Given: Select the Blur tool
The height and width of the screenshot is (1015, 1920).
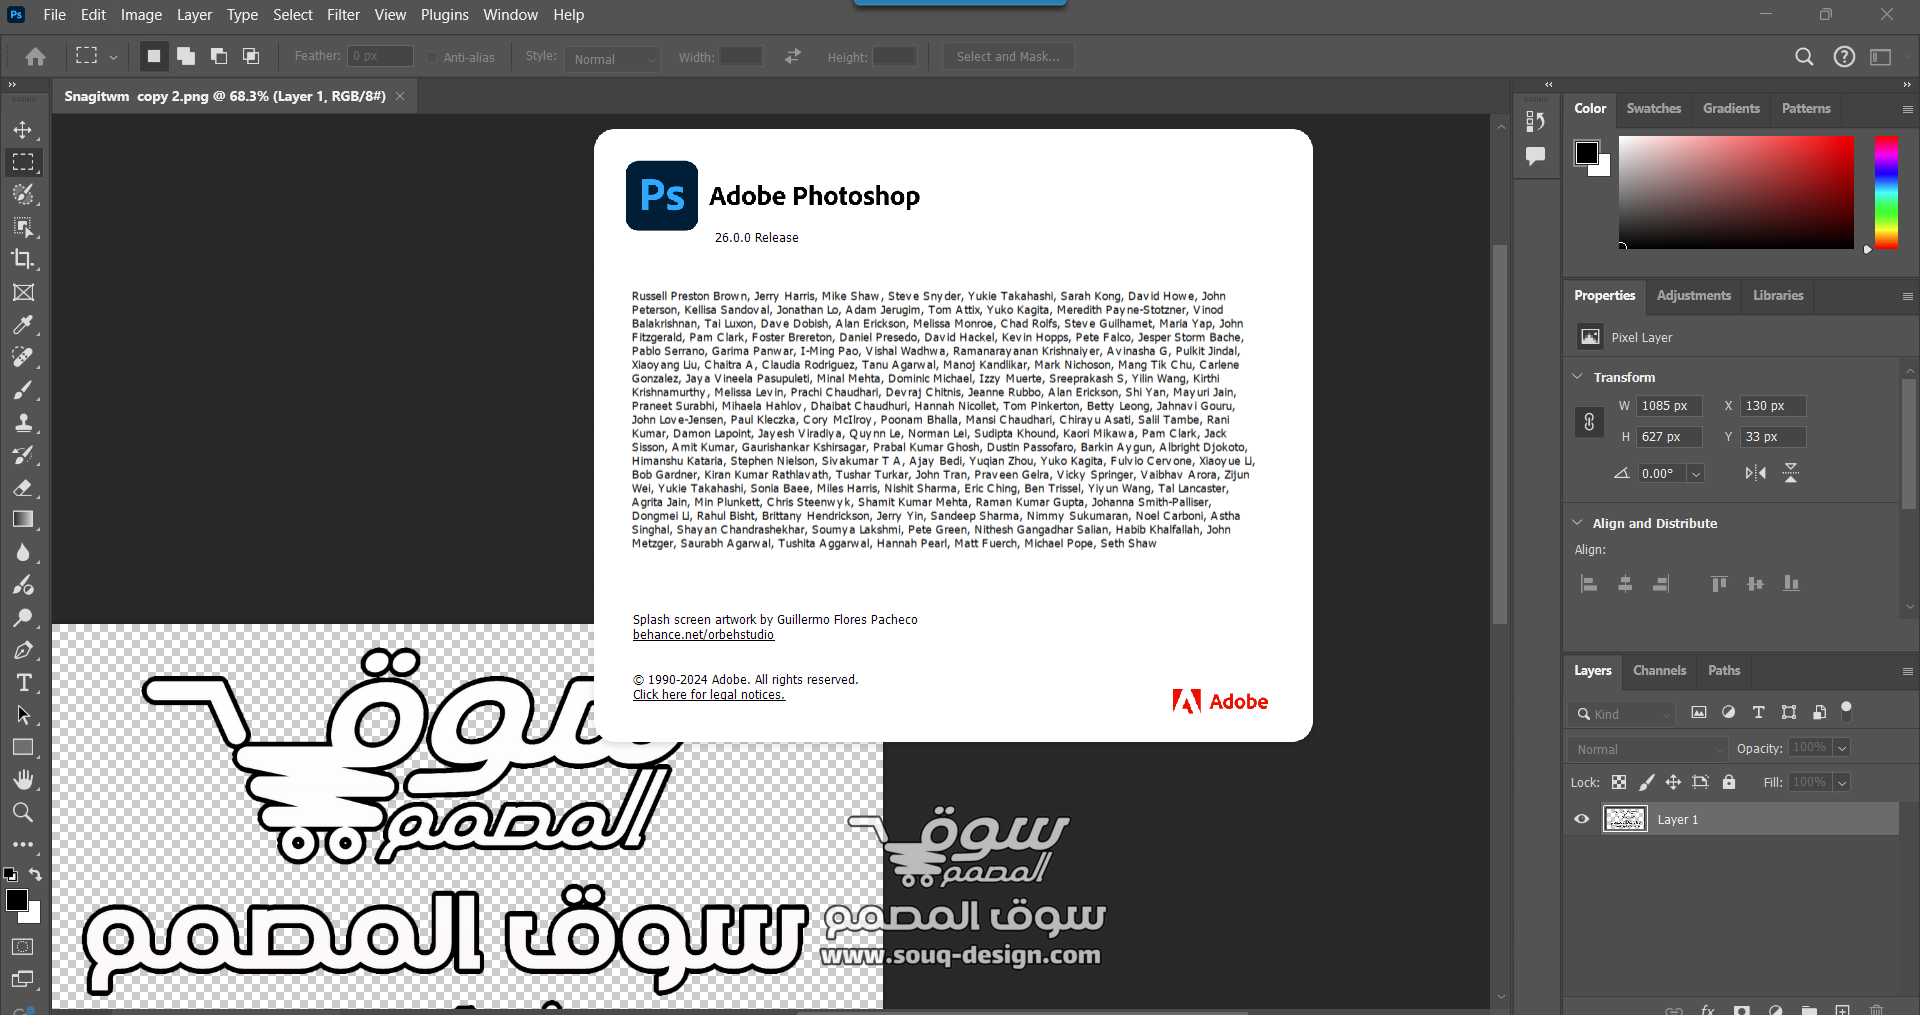Looking at the screenshot, I should [23, 552].
